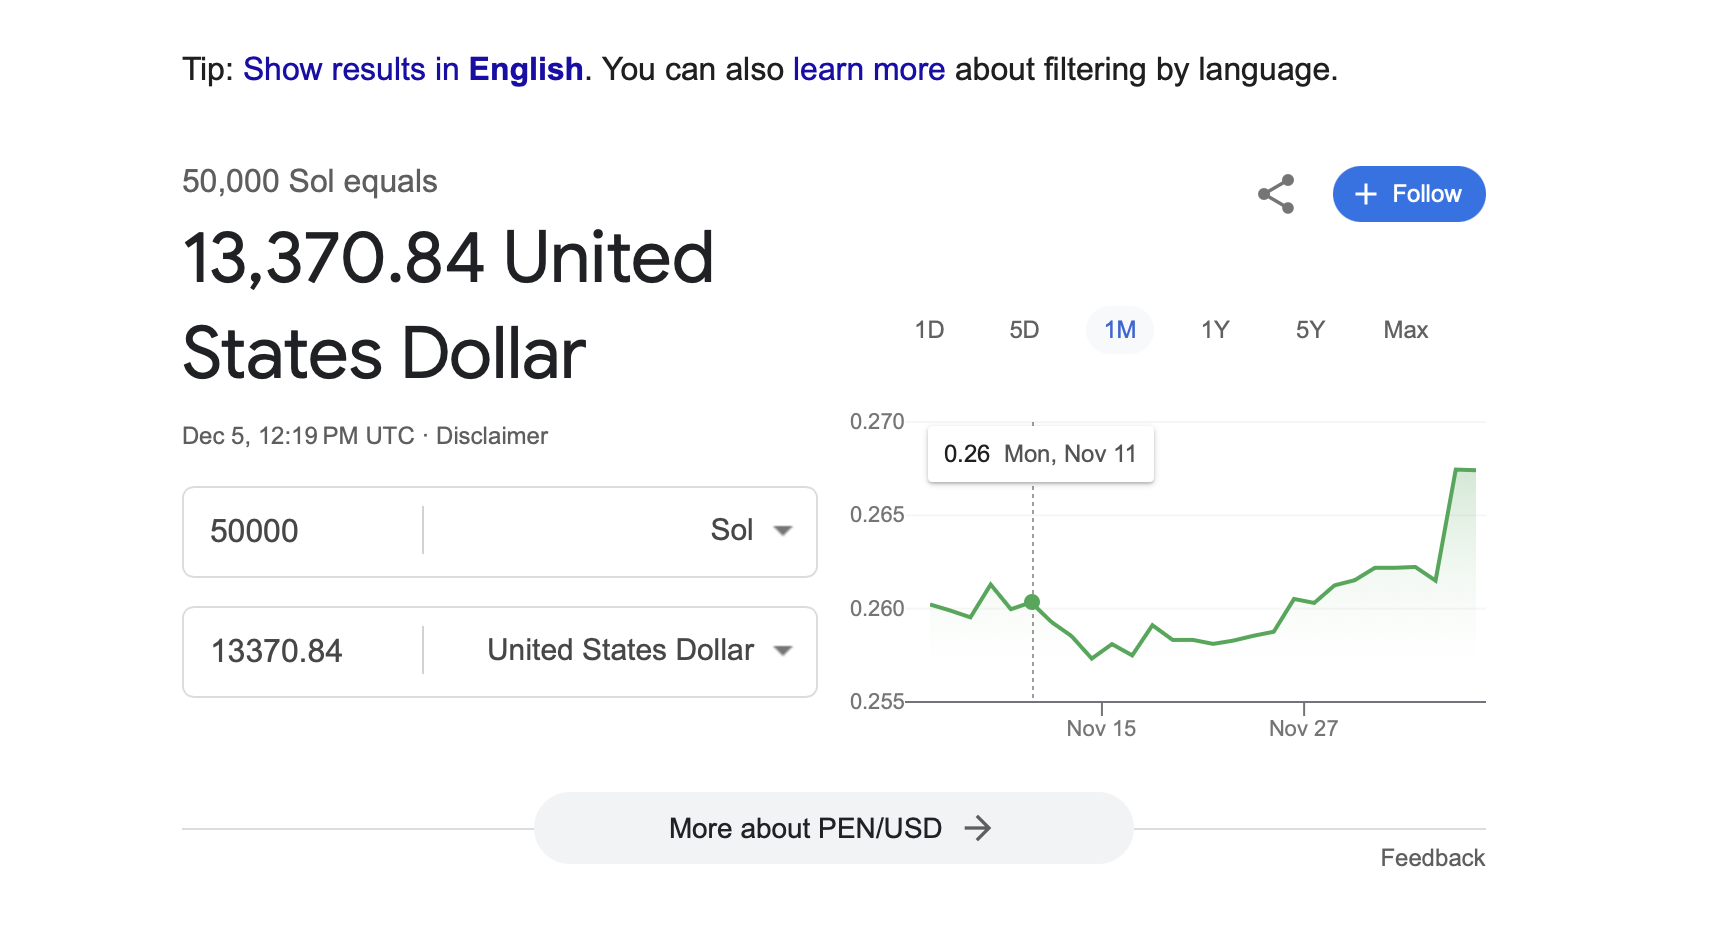Open the Disclaimer link
The height and width of the screenshot is (936, 1718).
coord(492,436)
